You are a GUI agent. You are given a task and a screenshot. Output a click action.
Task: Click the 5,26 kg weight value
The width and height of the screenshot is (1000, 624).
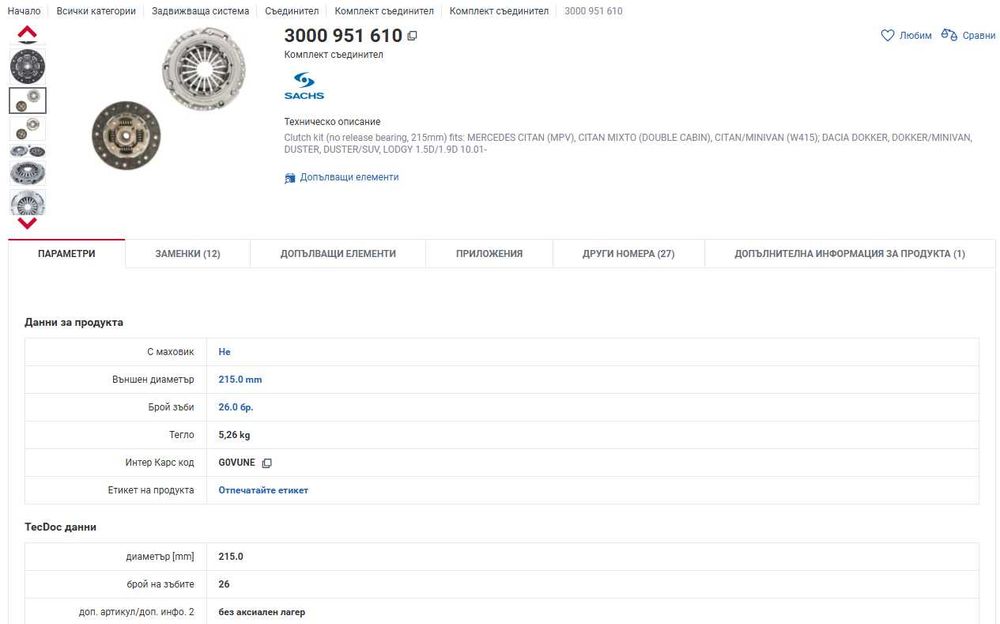click(x=234, y=435)
